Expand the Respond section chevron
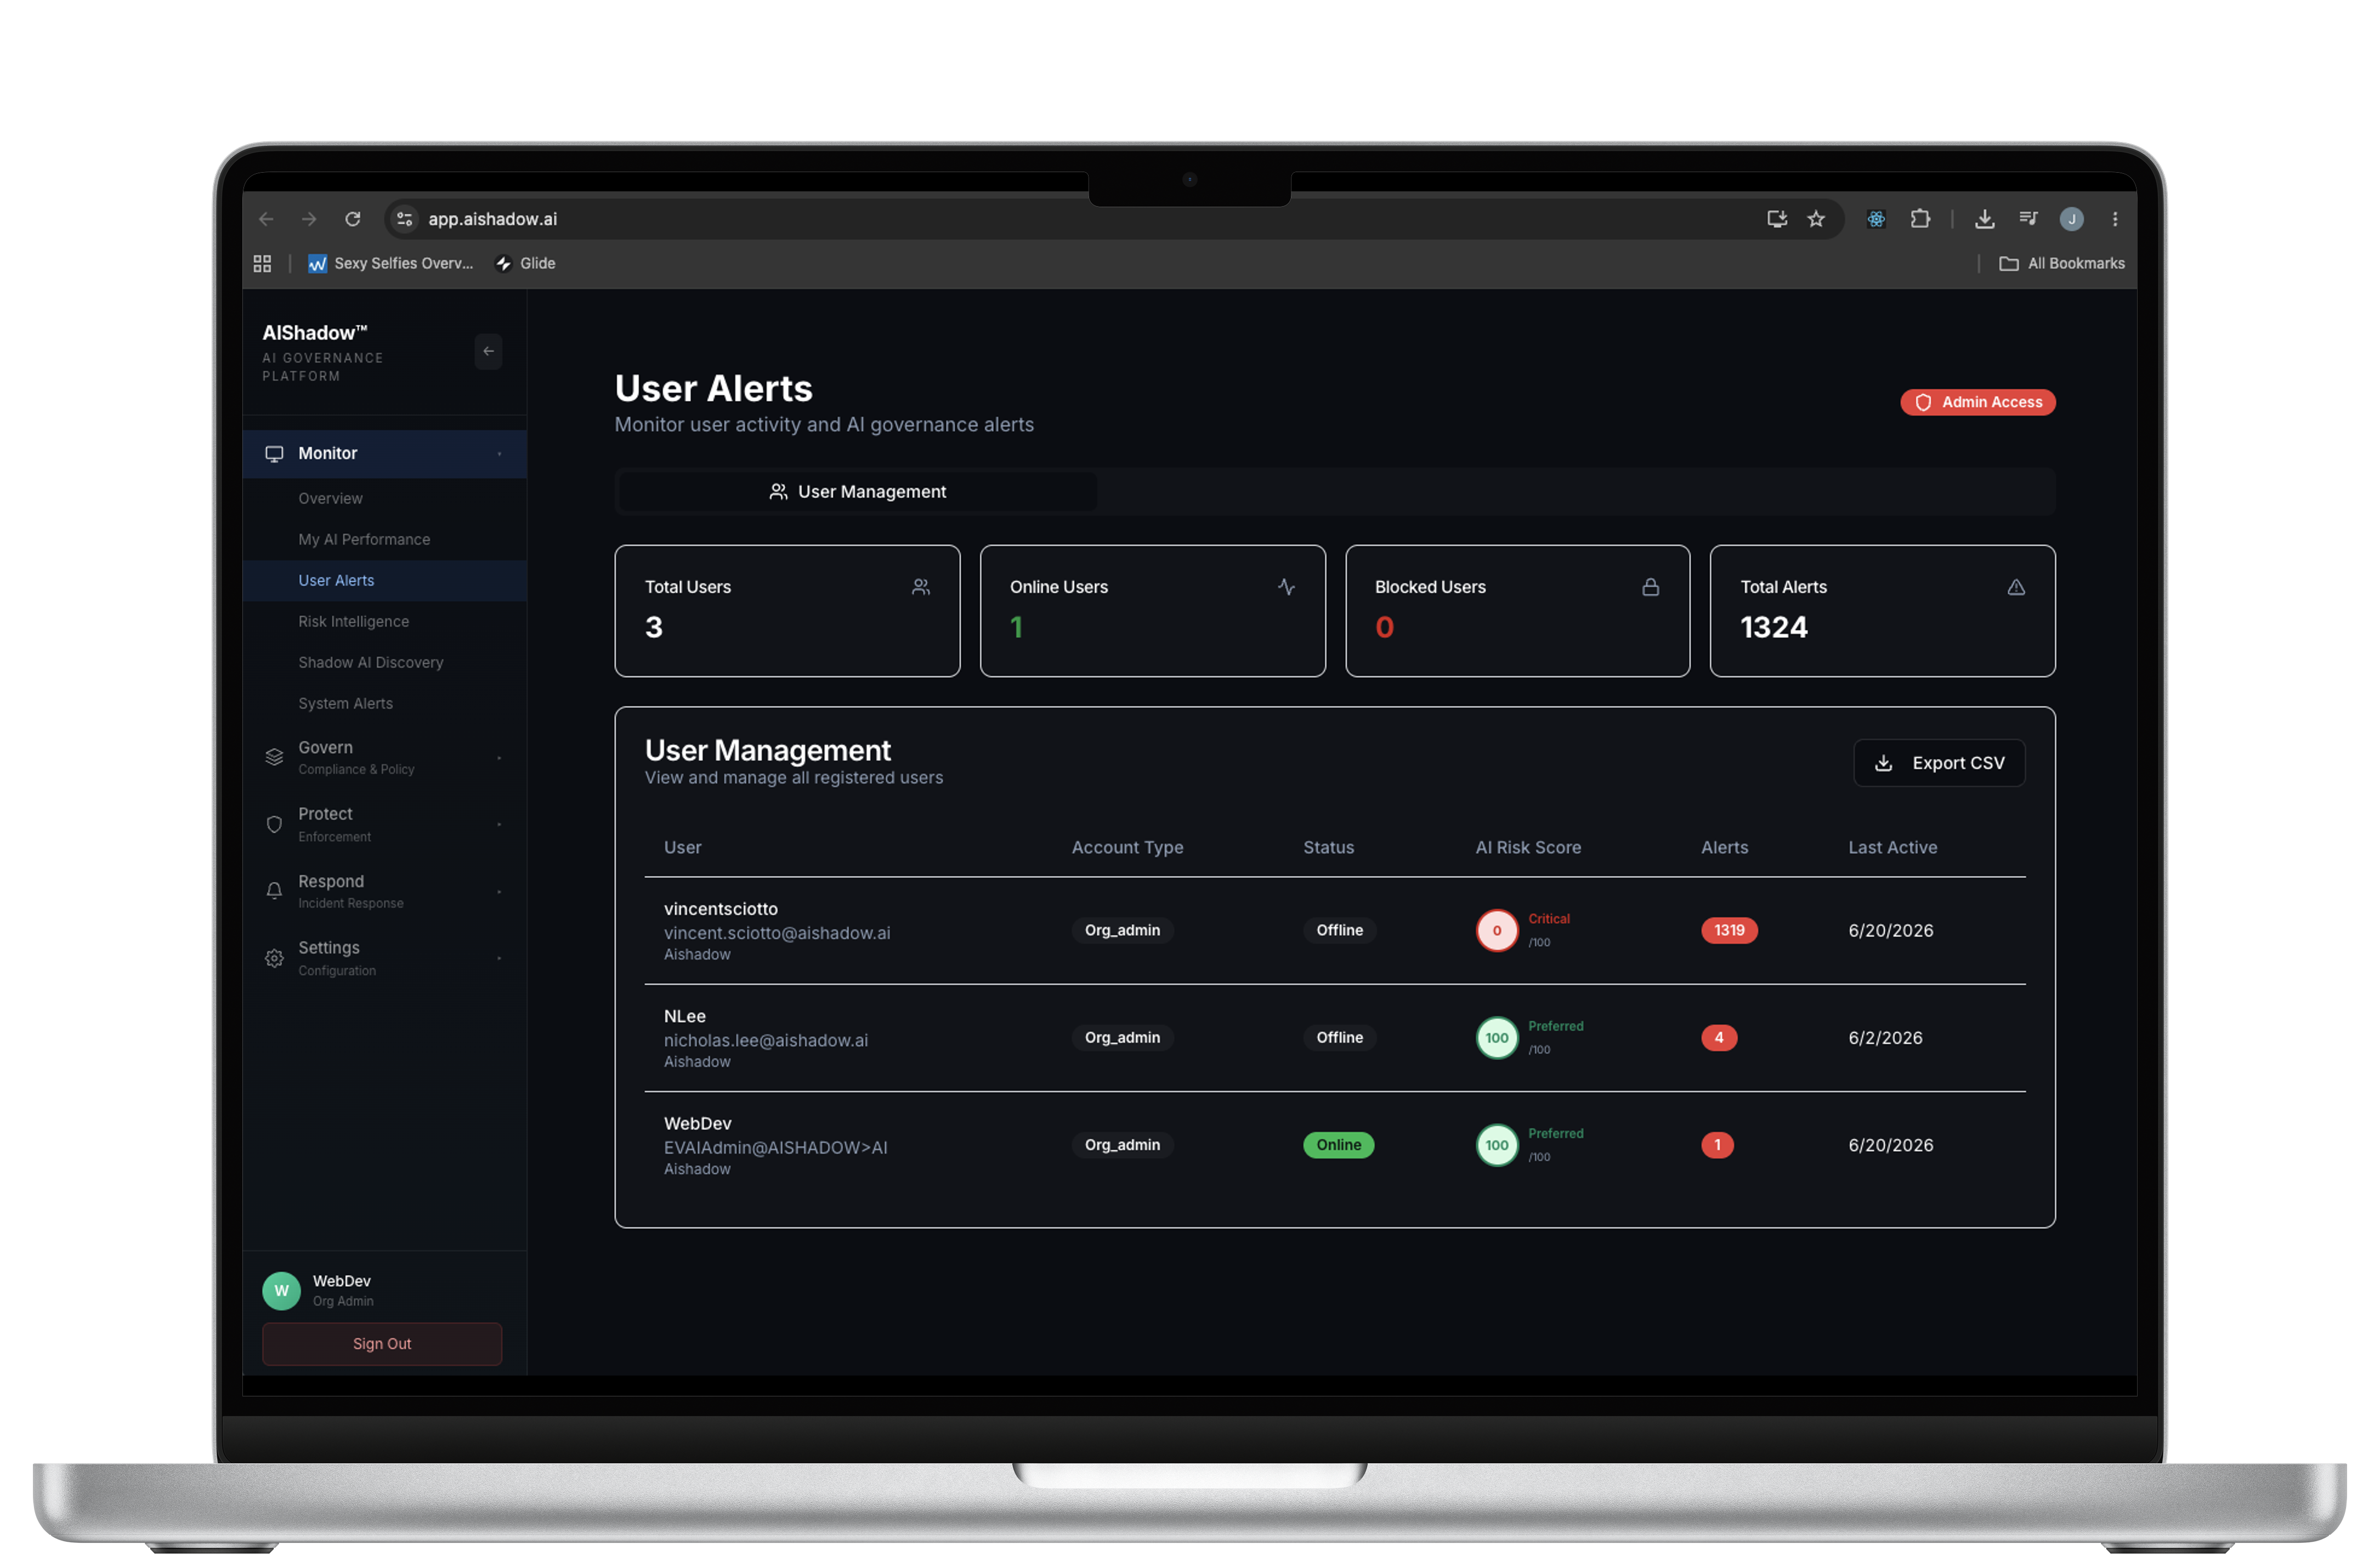The image size is (2380, 1568). (499, 891)
